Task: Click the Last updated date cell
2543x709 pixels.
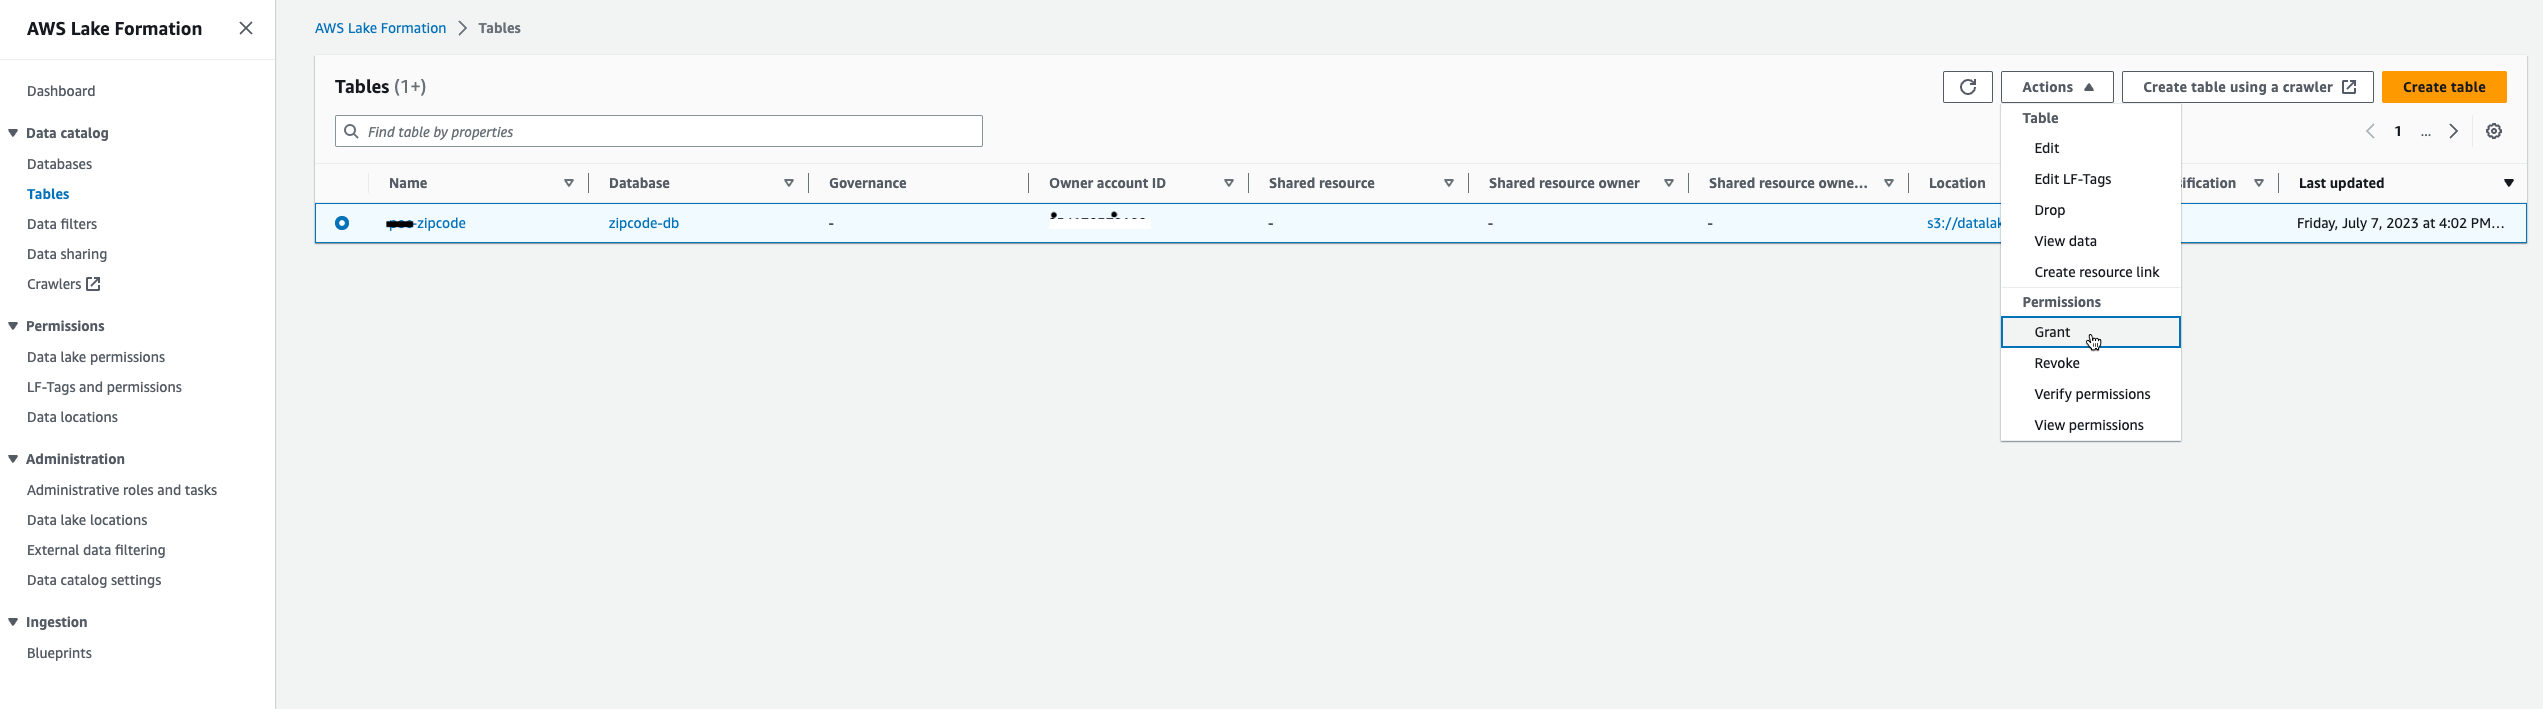Action: [2400, 223]
